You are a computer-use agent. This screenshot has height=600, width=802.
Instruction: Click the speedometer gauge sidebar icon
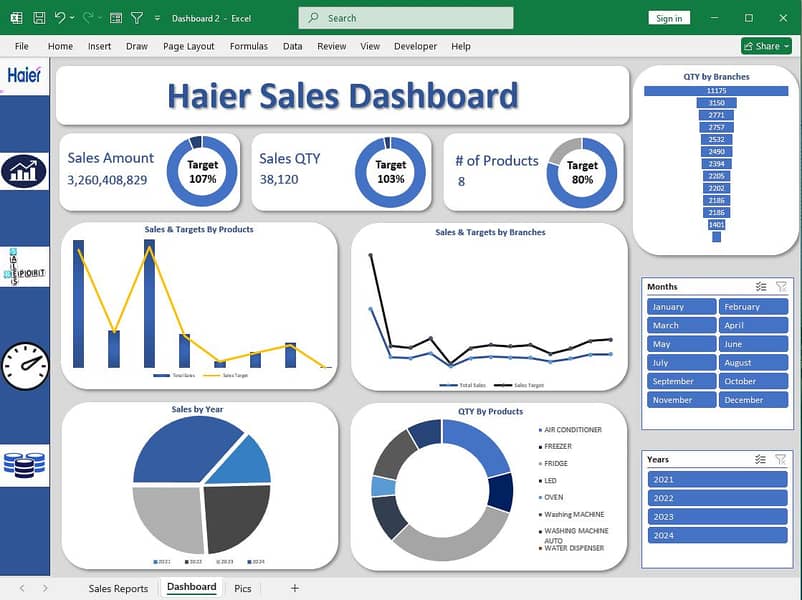[x=25, y=366]
